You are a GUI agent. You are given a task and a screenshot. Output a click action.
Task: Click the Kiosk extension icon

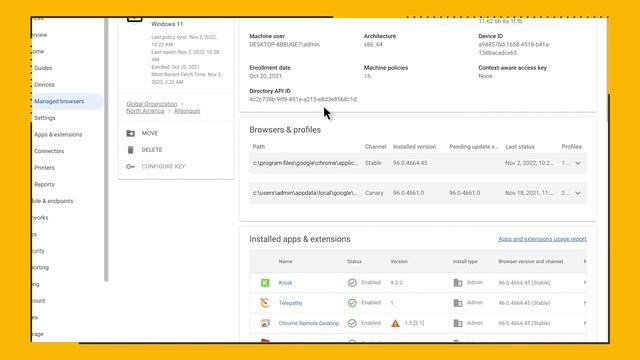(x=265, y=282)
